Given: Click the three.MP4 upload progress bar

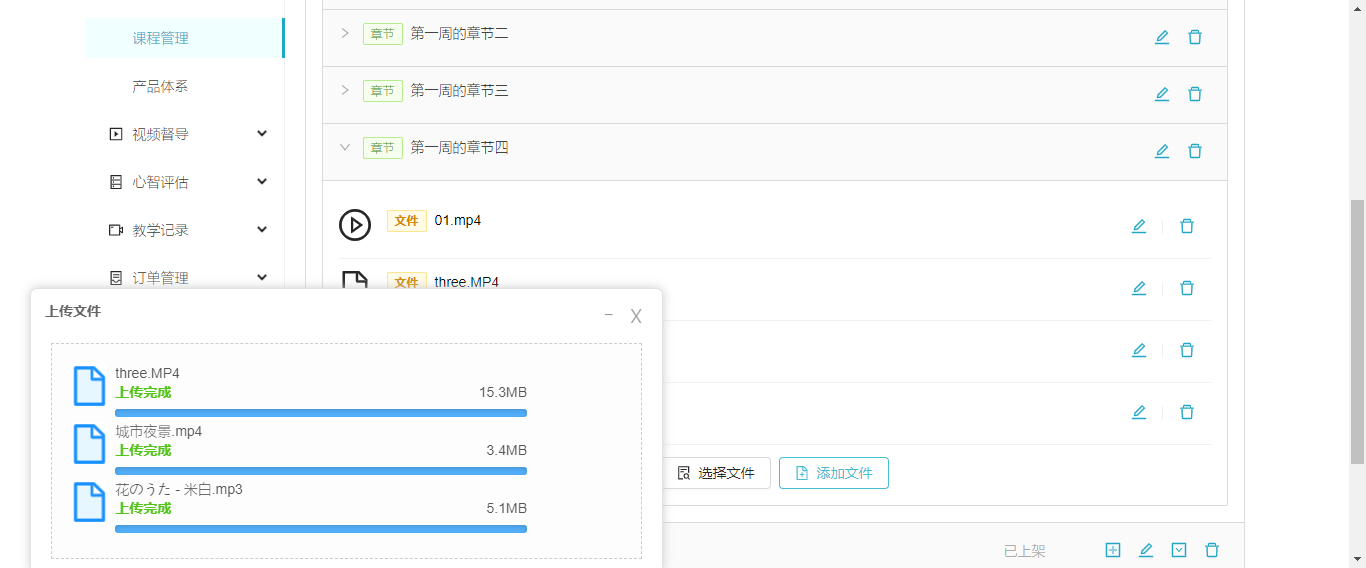Looking at the screenshot, I should (321, 412).
